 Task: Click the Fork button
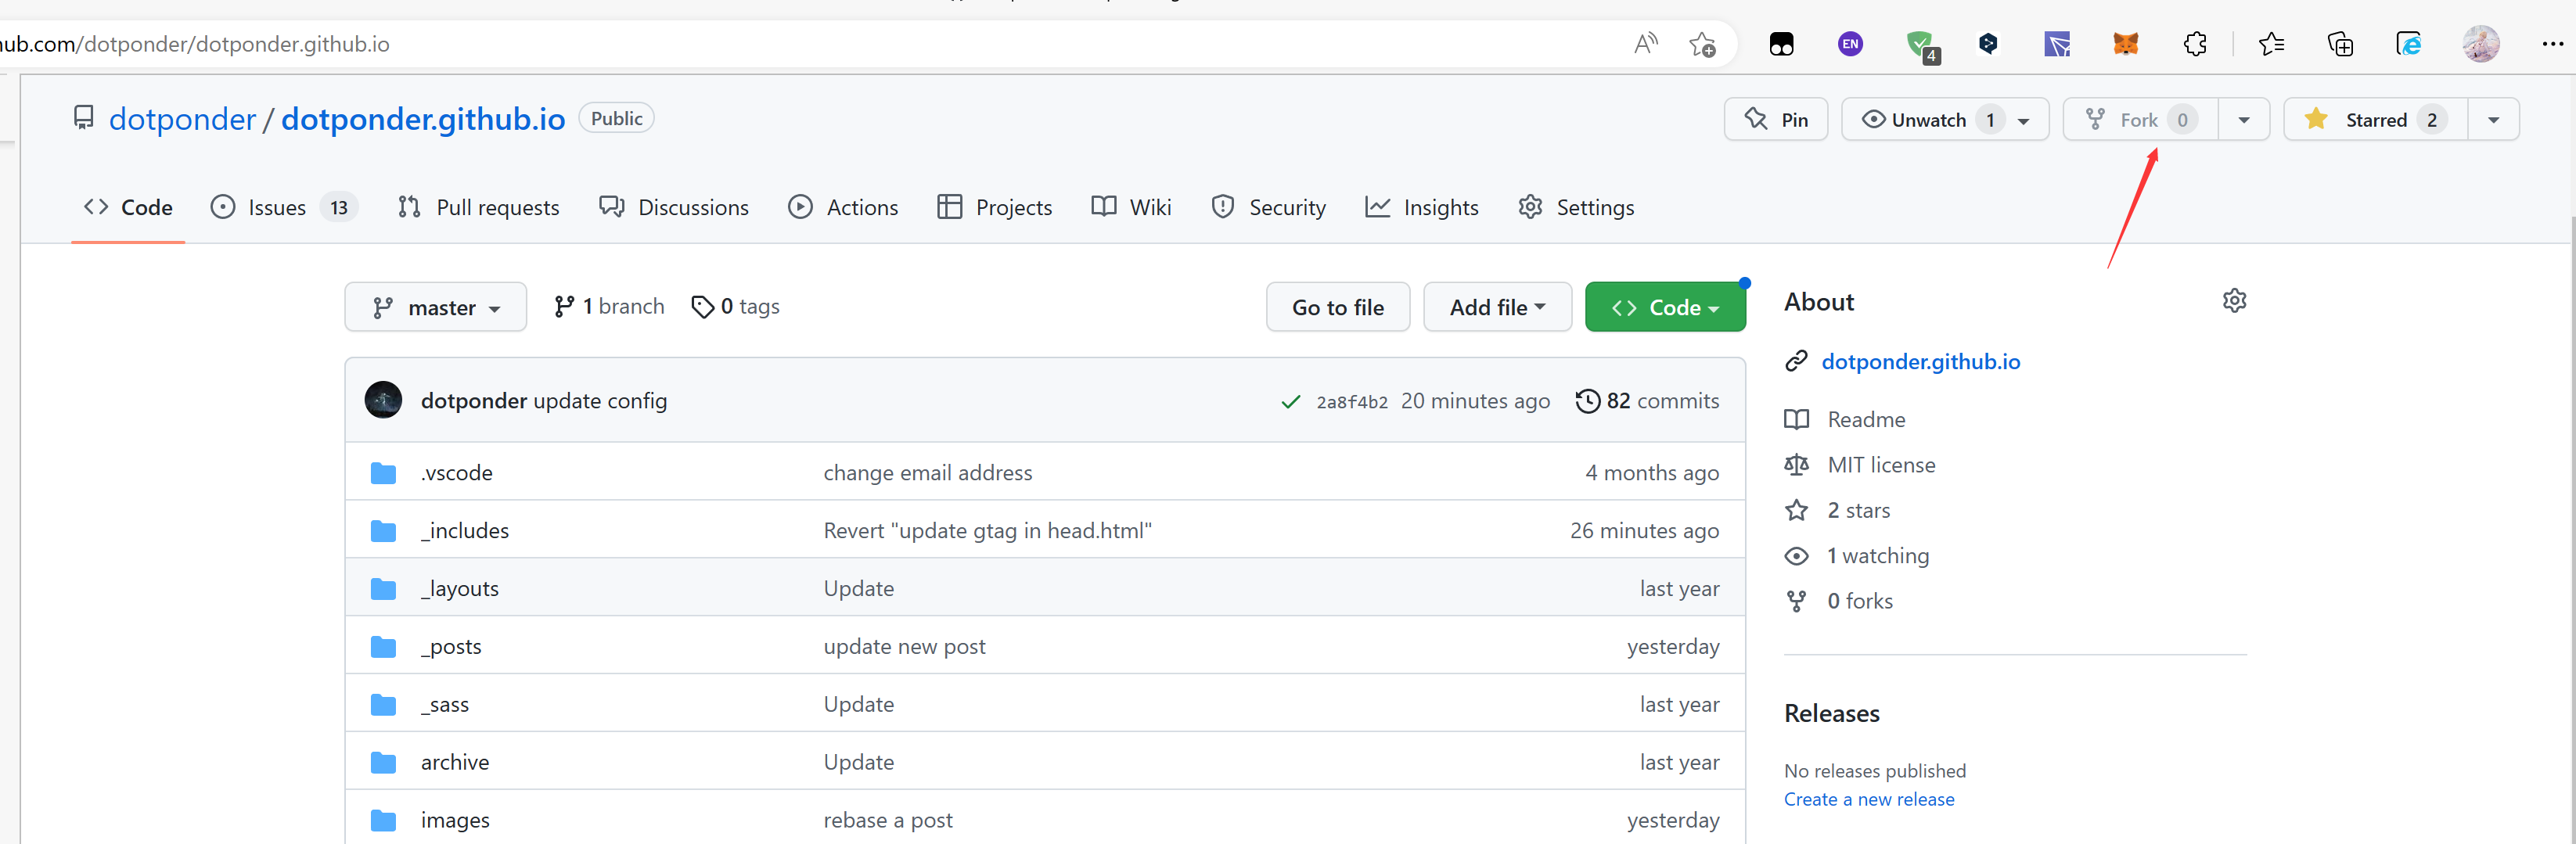pos(2141,120)
